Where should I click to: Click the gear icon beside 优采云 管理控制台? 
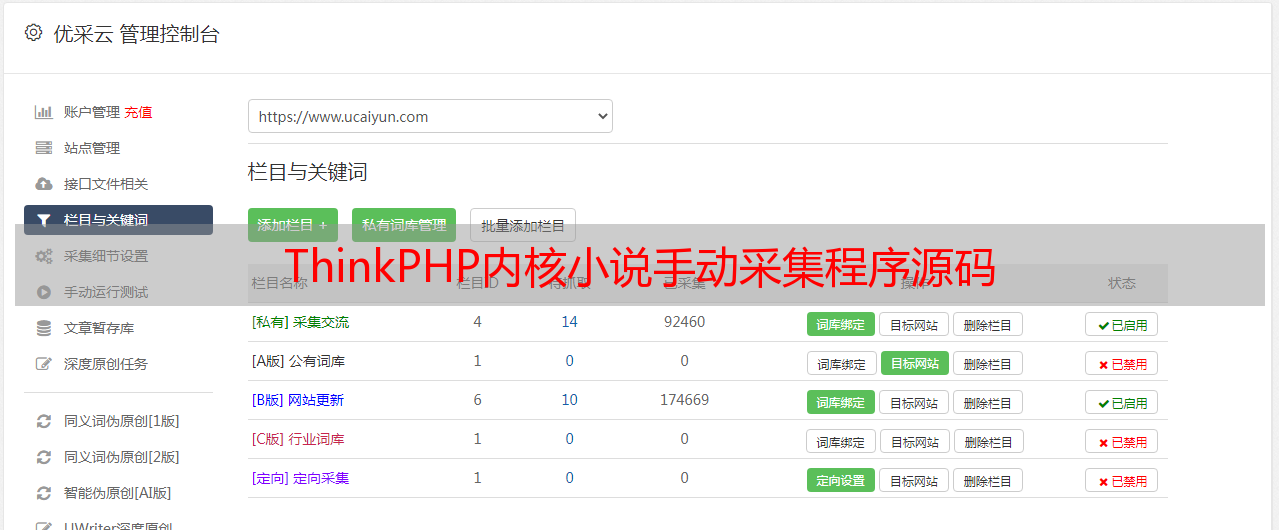[34, 33]
